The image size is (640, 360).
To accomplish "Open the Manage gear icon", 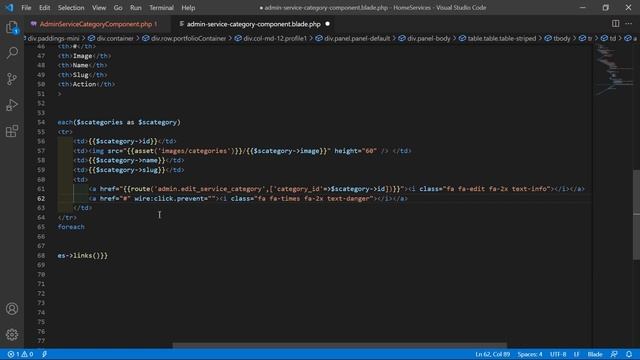I will 12,335.
